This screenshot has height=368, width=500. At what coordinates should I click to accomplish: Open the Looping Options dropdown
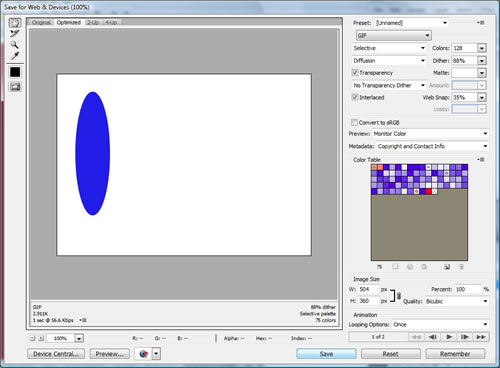pyautogui.click(x=440, y=324)
